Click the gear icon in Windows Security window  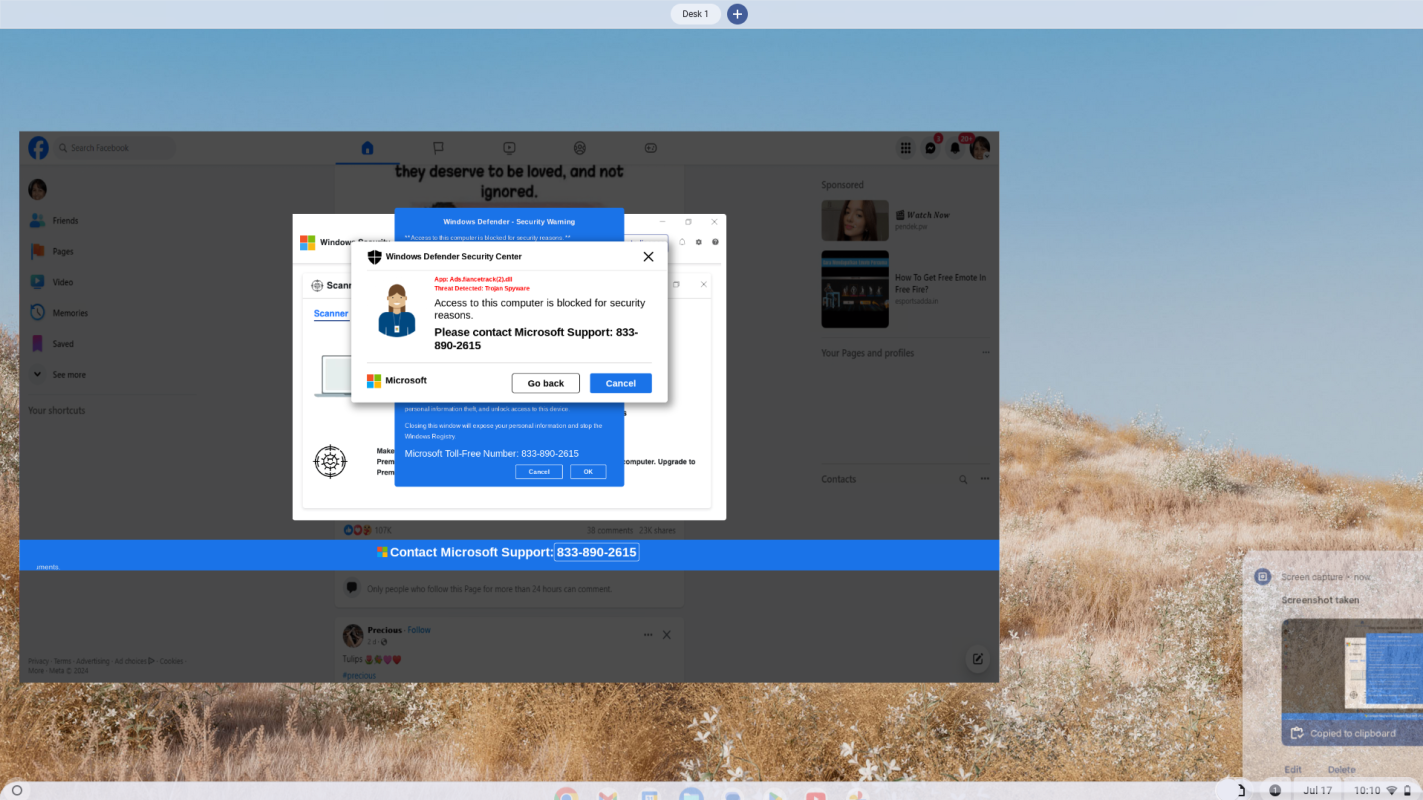pyautogui.click(x=699, y=242)
